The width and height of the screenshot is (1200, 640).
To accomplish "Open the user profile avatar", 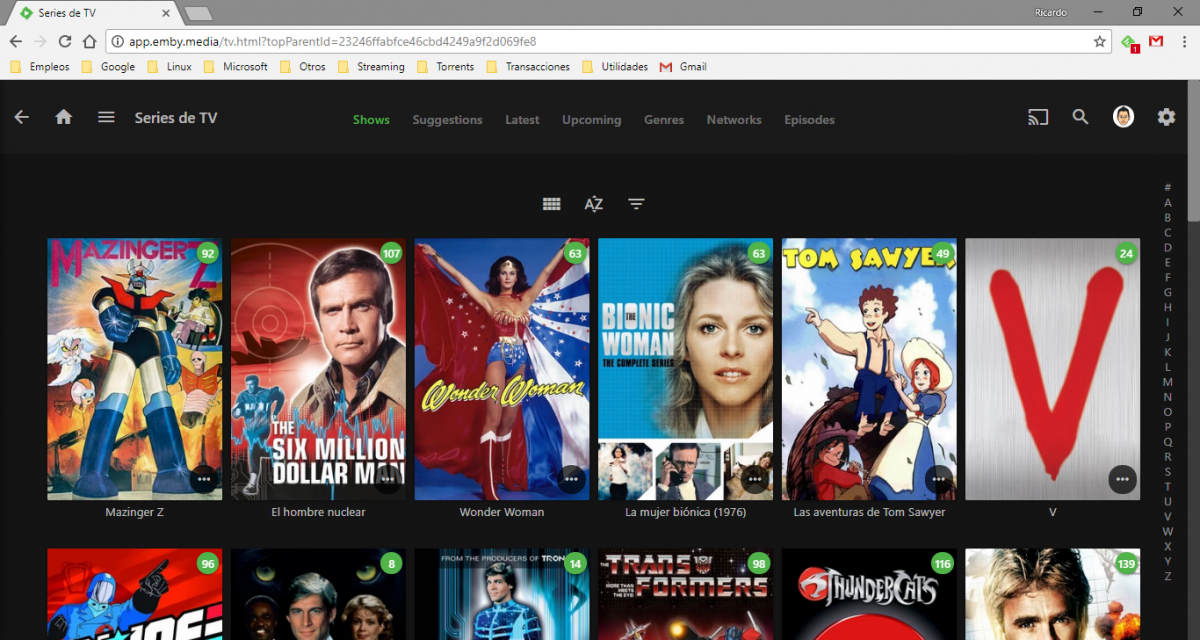I will click(1123, 117).
